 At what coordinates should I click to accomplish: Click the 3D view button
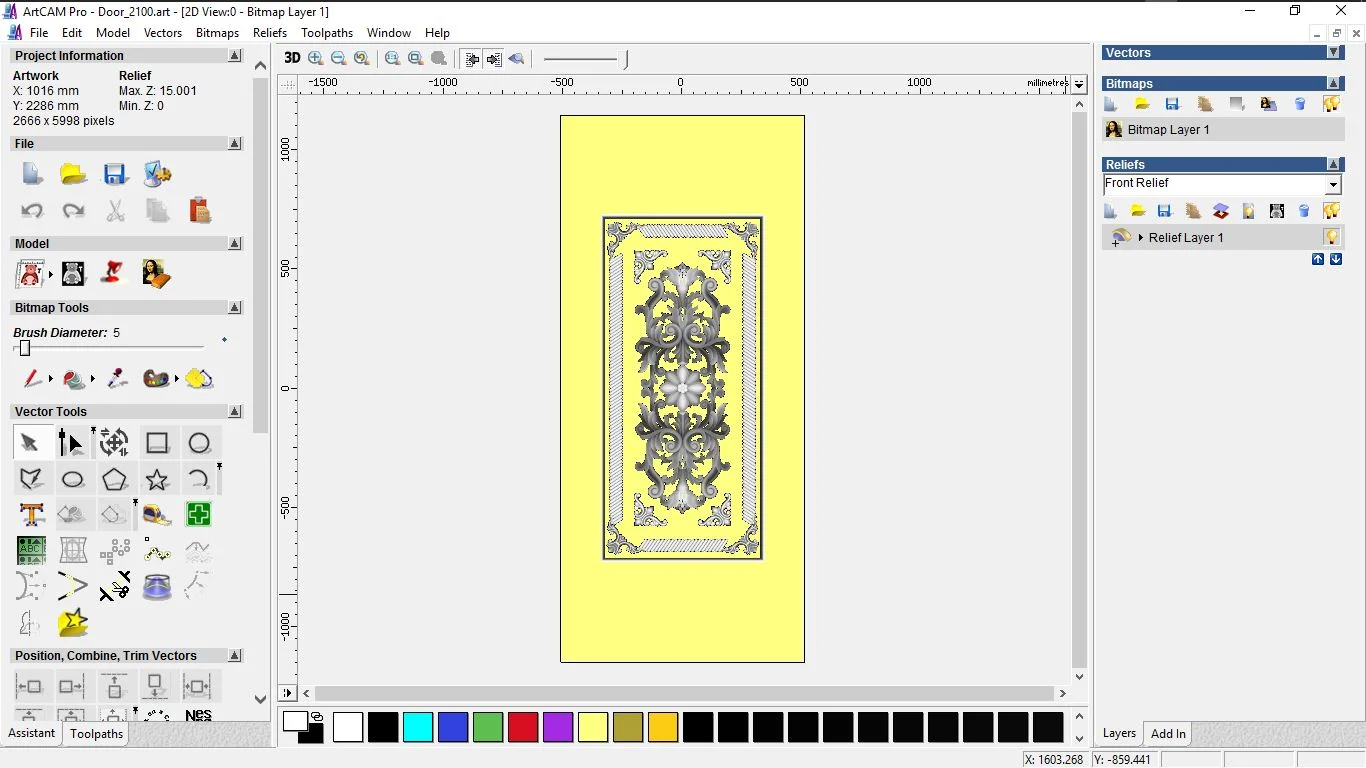pyautogui.click(x=292, y=58)
